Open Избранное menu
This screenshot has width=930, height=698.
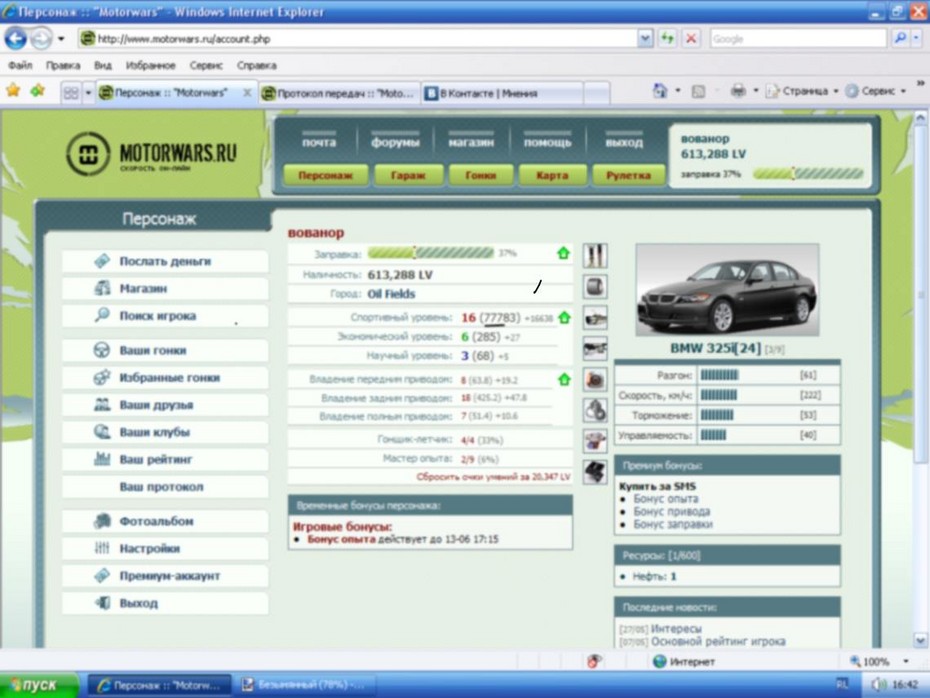click(151, 65)
